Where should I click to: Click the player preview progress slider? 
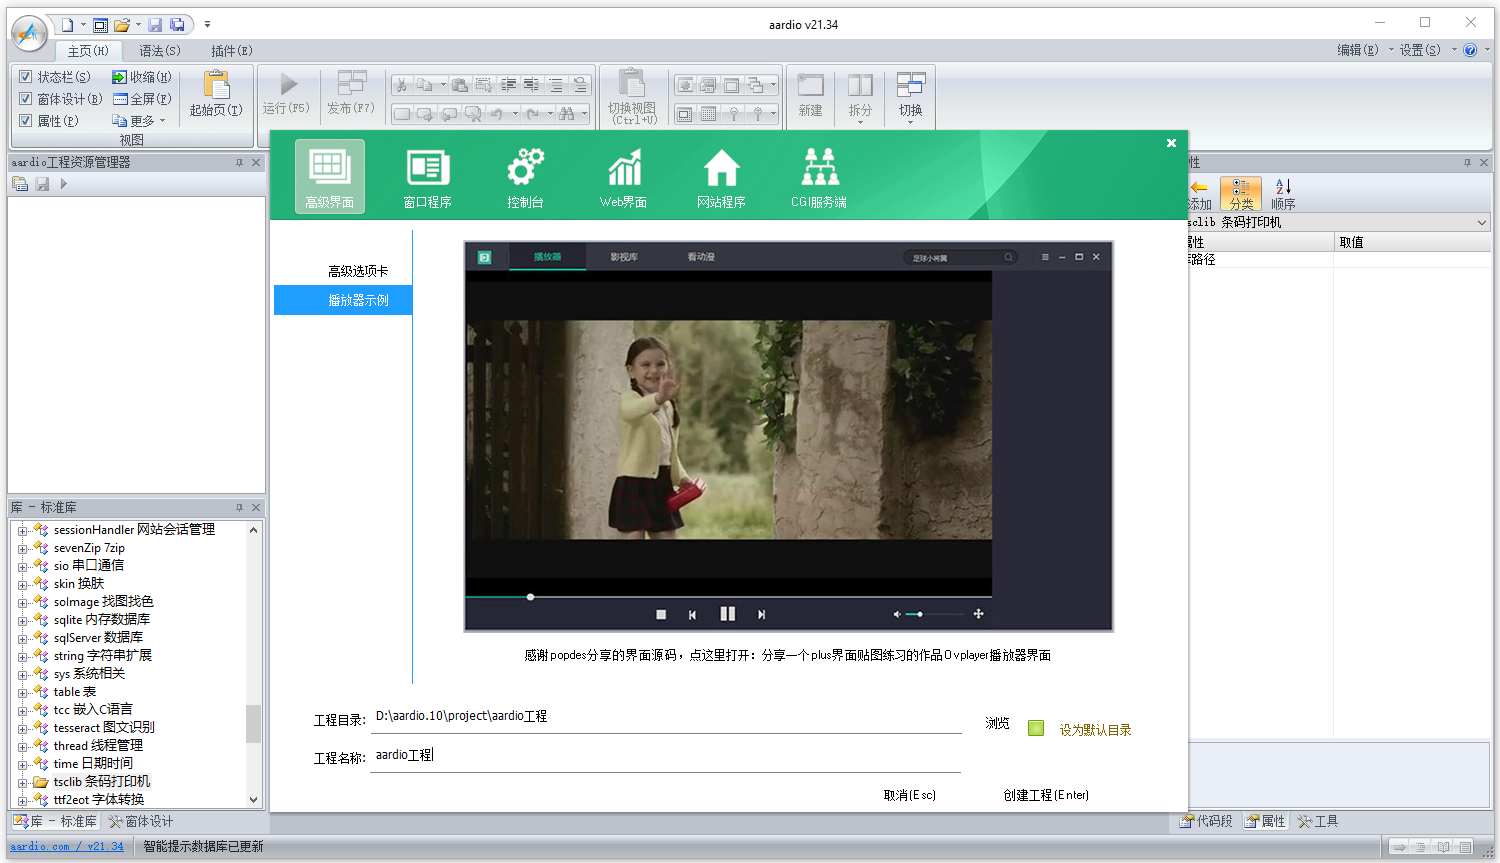pos(531,597)
